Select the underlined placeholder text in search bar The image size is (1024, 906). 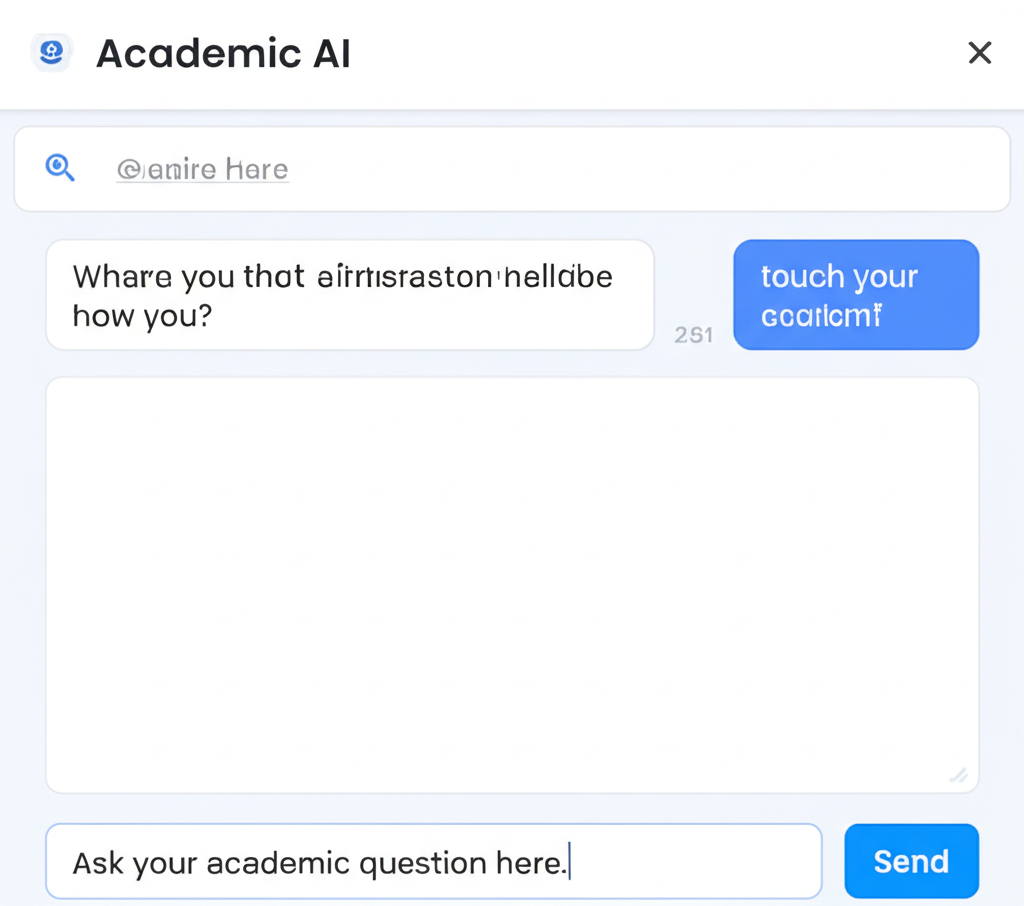point(202,169)
